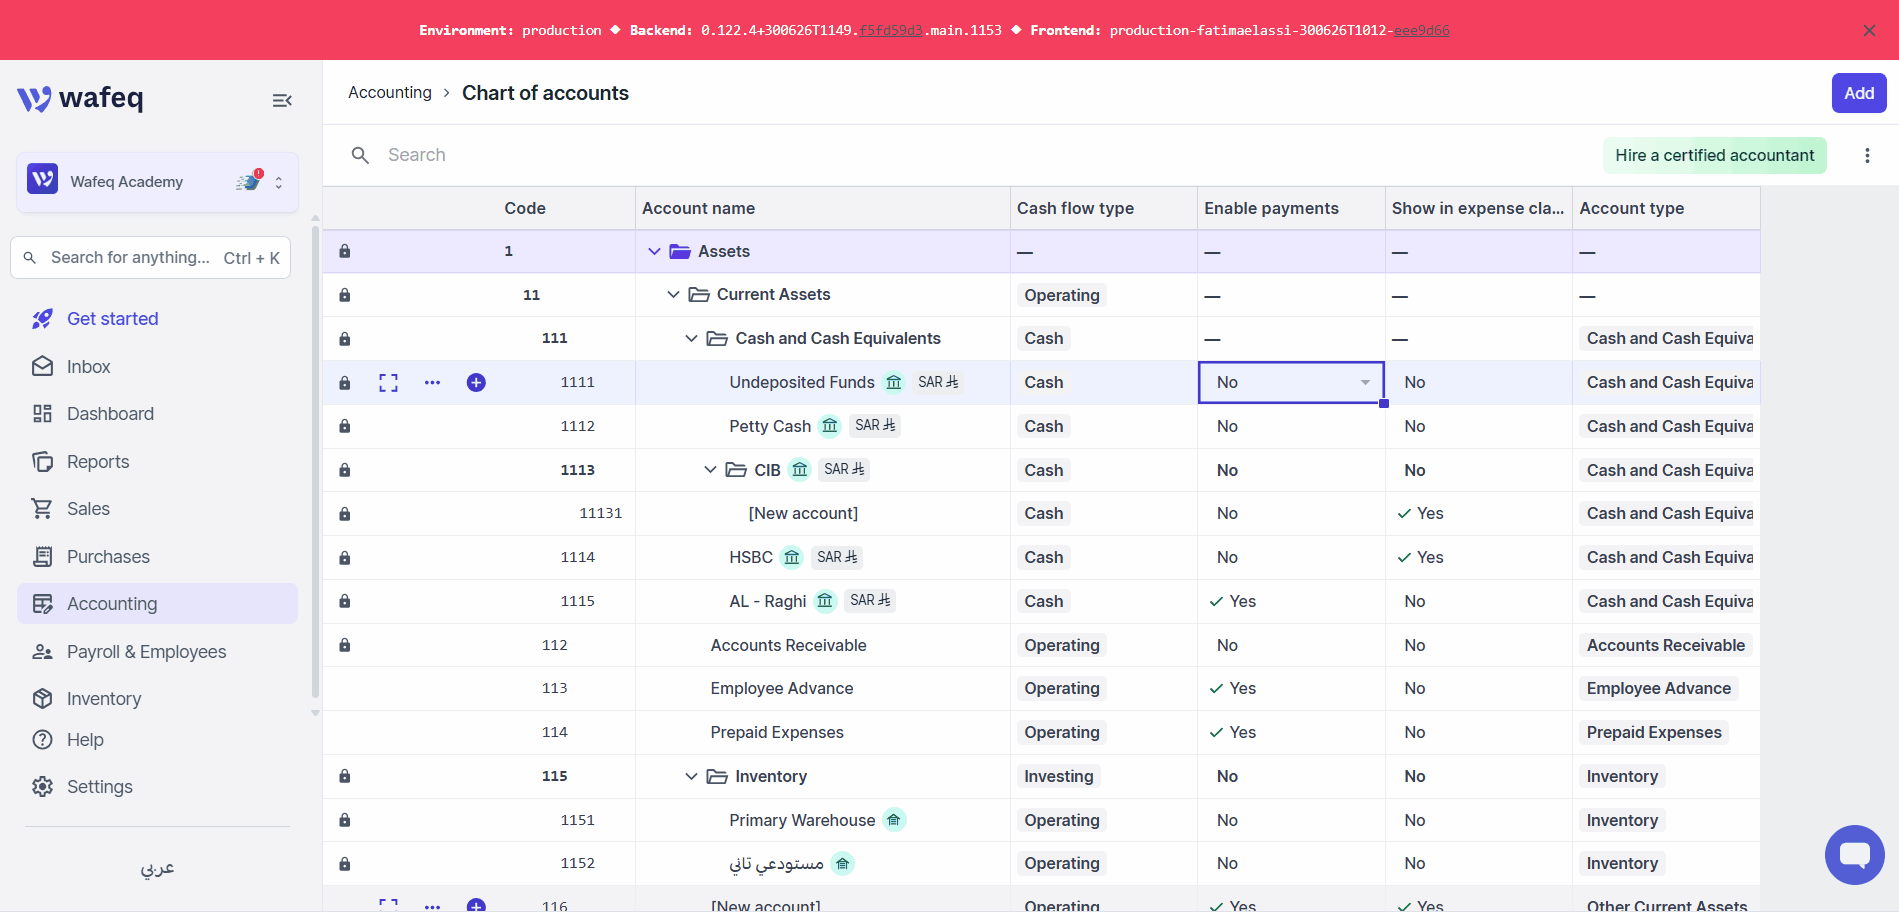Open the vertical three-dot menu near Hire accountant
Viewport: 1899px width, 912px height.
(1866, 155)
